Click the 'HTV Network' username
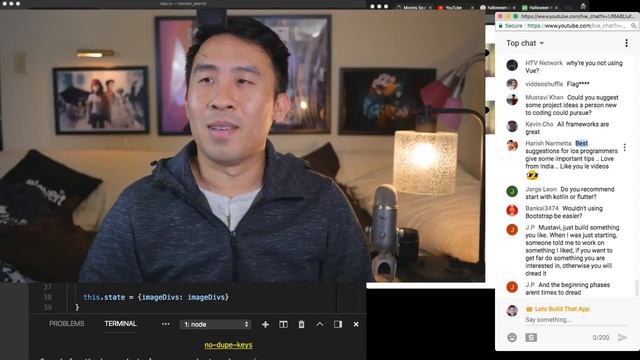Image resolution: width=640 pixels, height=360 pixels. (544, 63)
